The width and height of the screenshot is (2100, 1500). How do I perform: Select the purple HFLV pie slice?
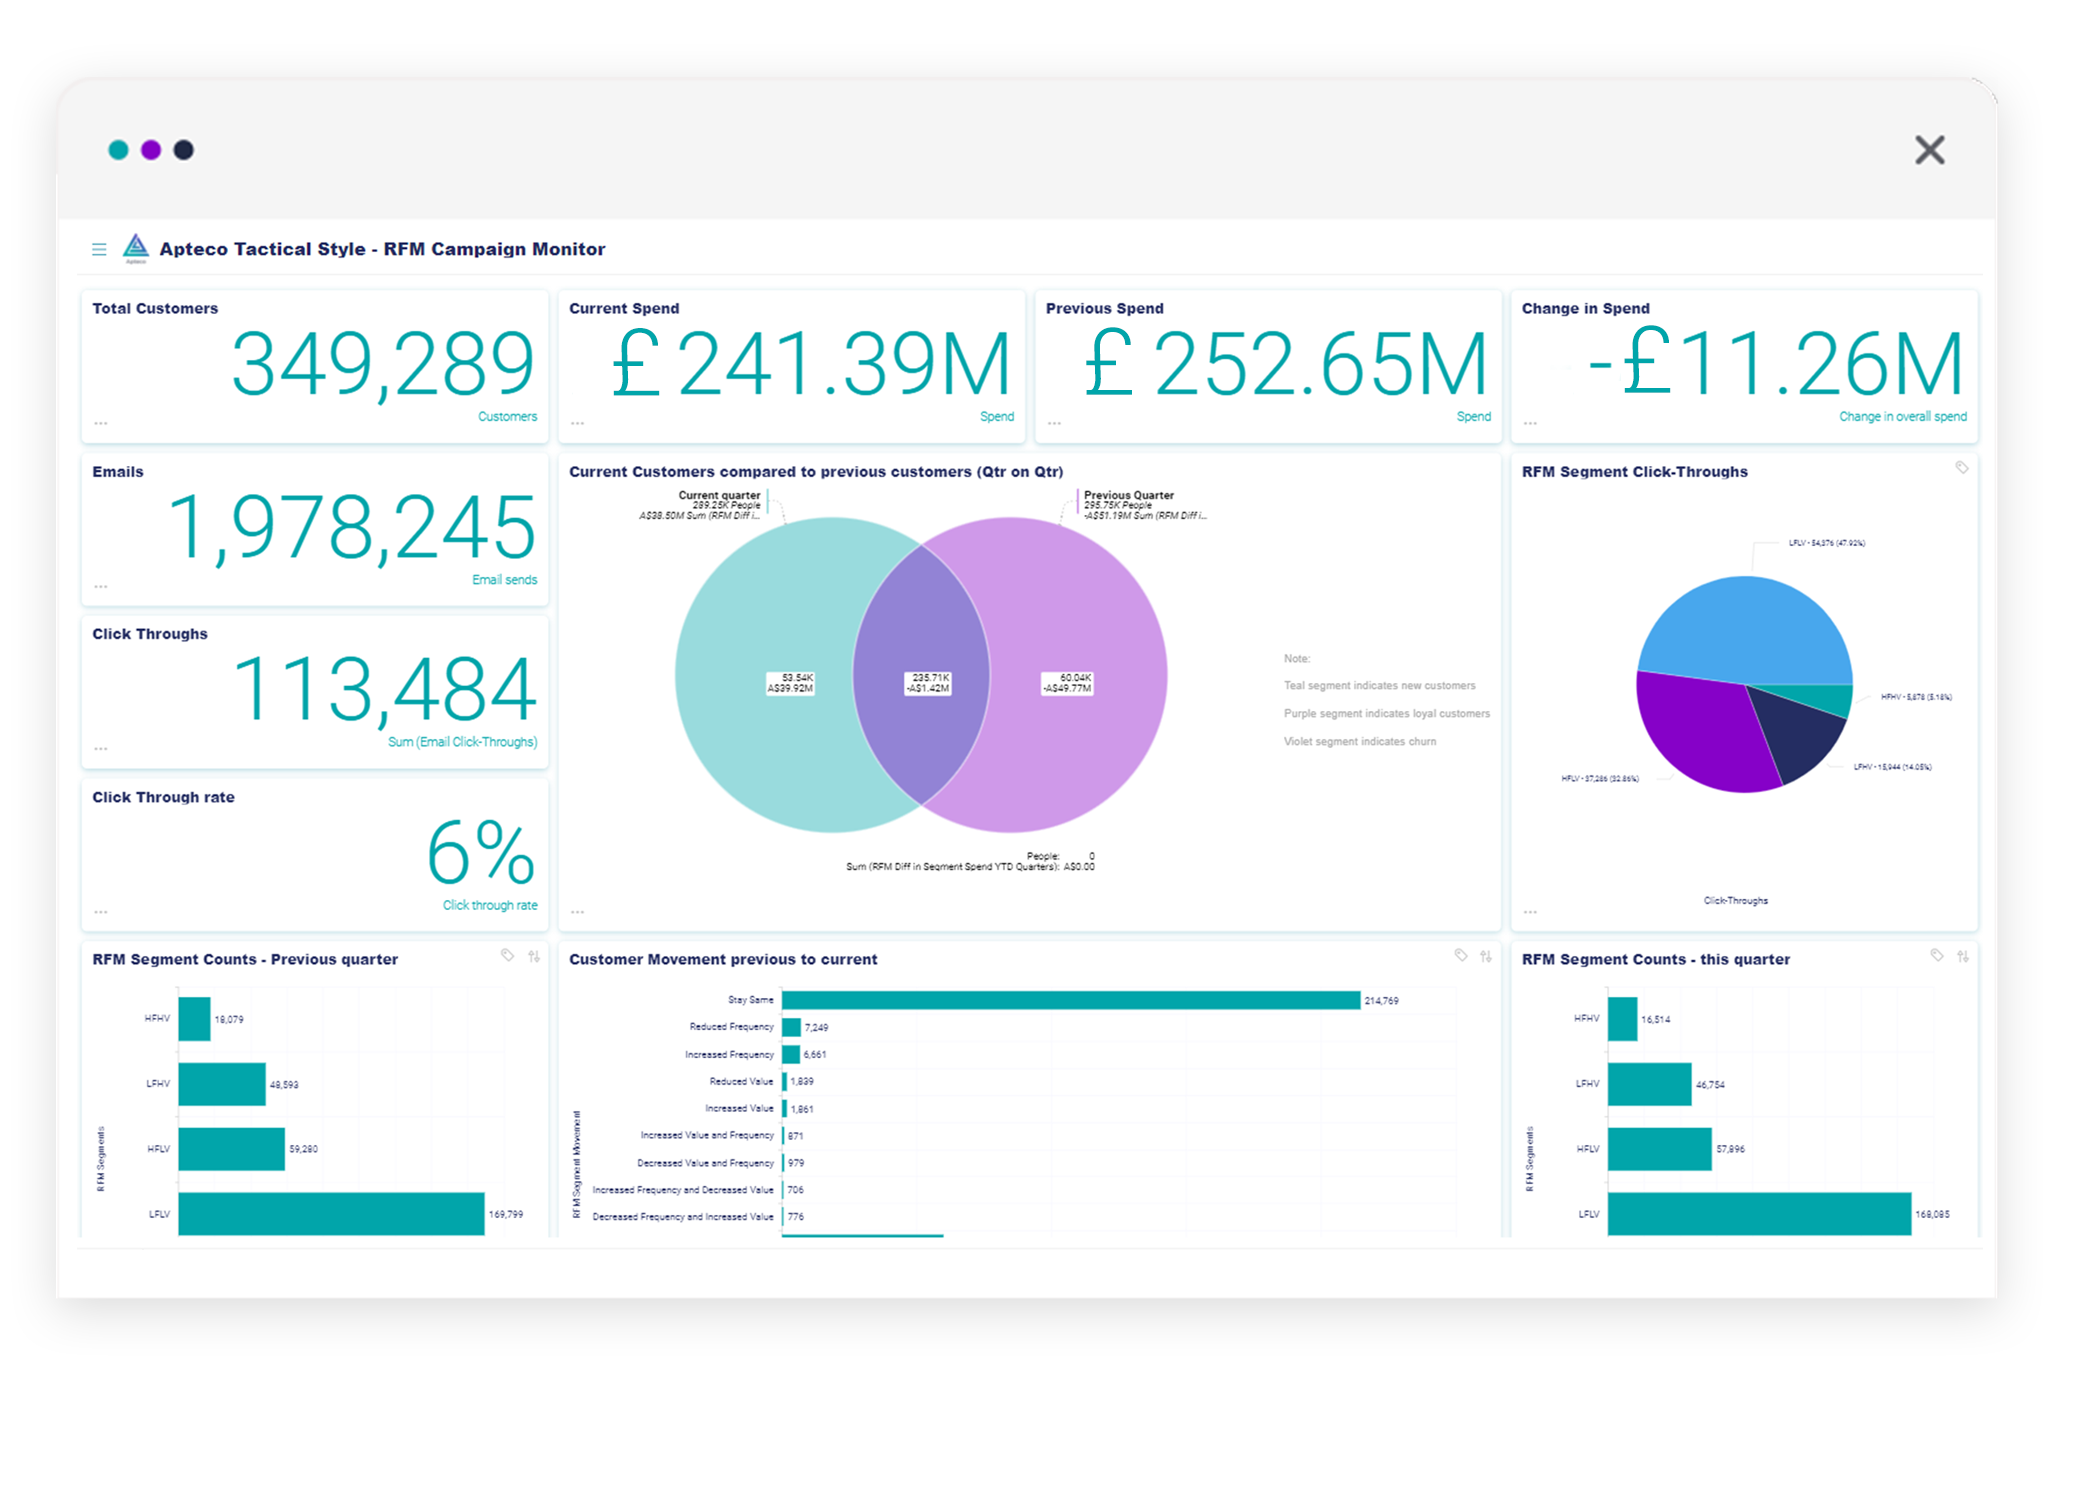point(1700,735)
